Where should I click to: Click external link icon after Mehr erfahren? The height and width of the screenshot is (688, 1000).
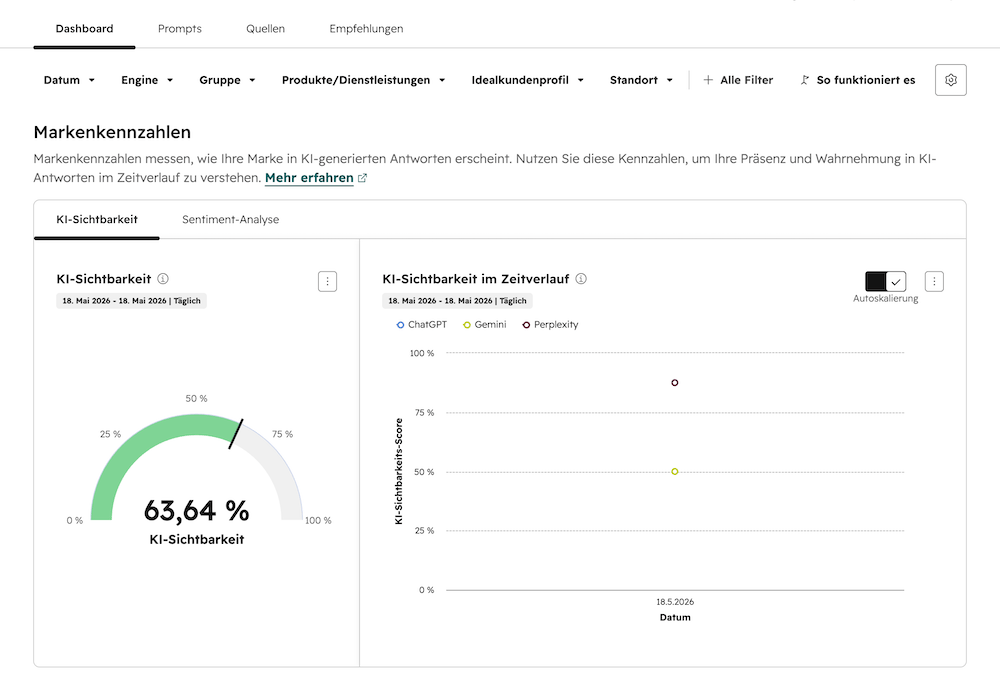tap(362, 178)
